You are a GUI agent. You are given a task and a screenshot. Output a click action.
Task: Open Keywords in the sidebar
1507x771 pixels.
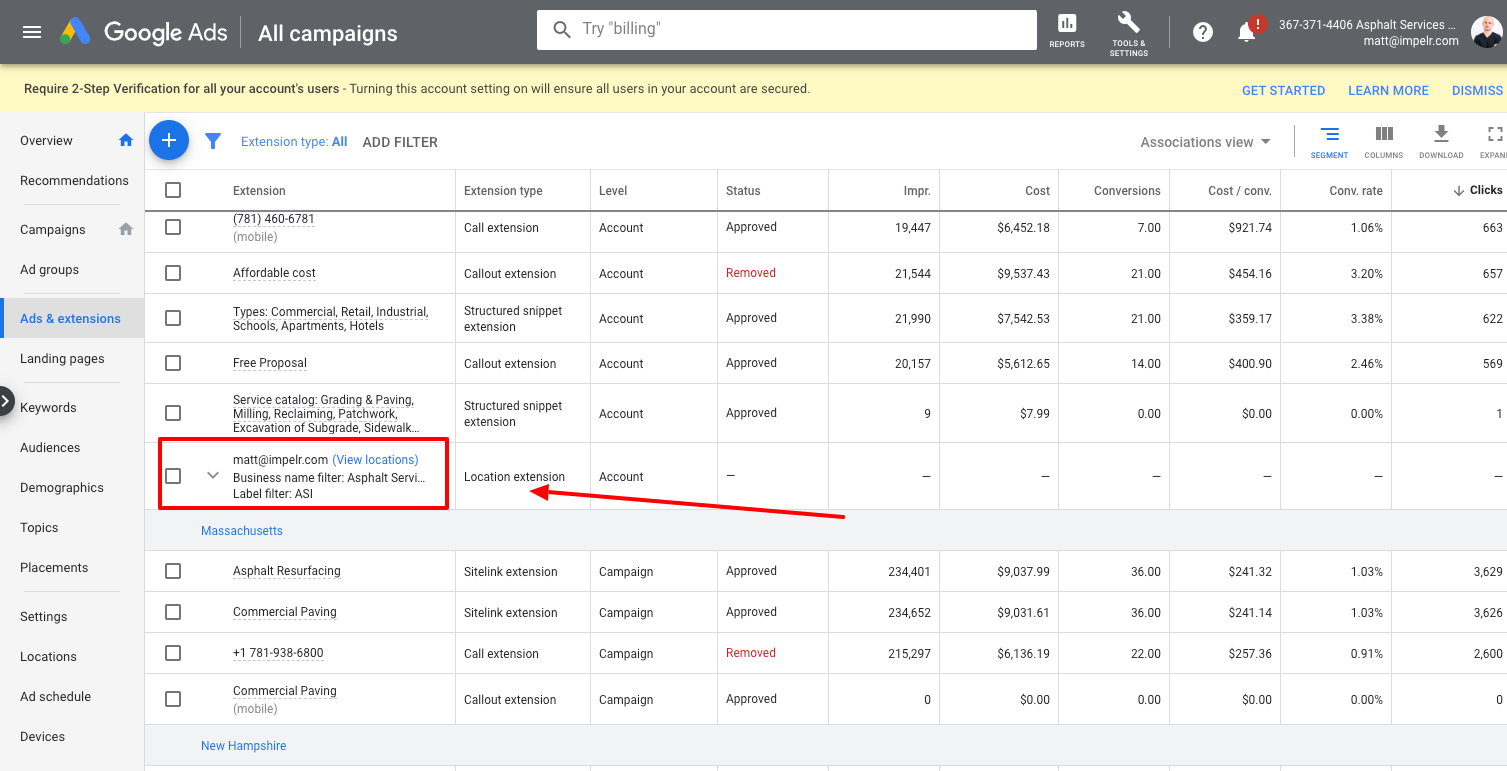coord(48,408)
